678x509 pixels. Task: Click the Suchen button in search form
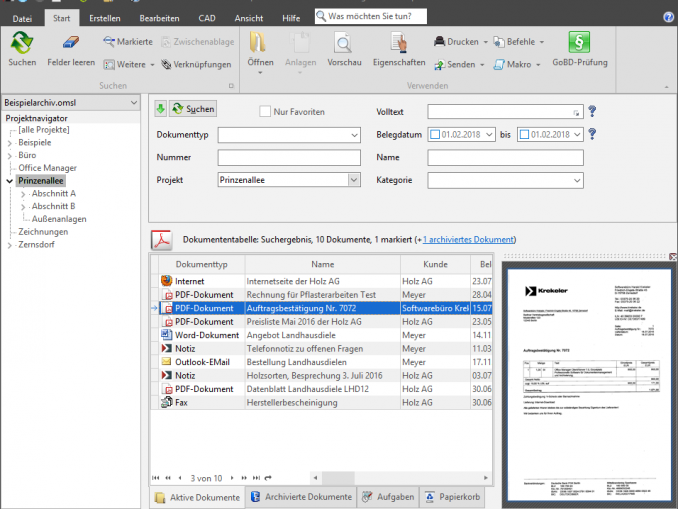[193, 109]
